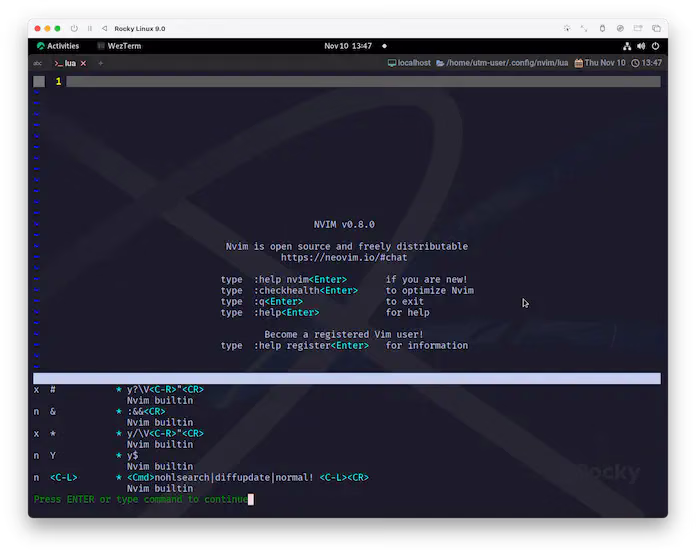This screenshot has height=555, width=696.
Task: Click the :help nvim<Enter> text
Action: pyautogui.click(x=300, y=279)
